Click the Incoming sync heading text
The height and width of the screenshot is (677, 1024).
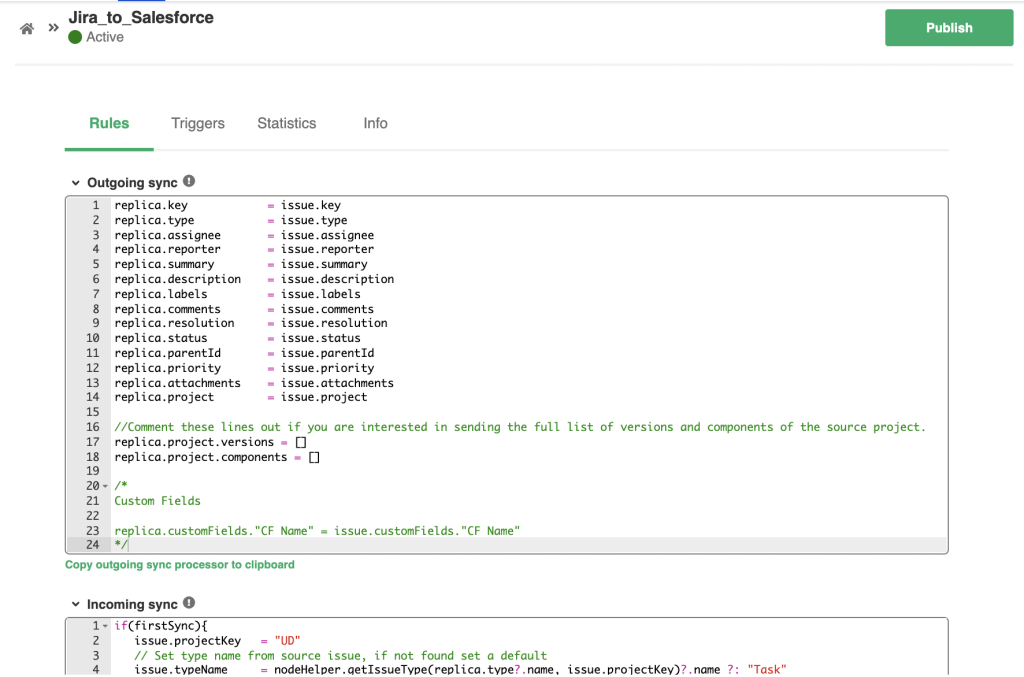(x=133, y=605)
